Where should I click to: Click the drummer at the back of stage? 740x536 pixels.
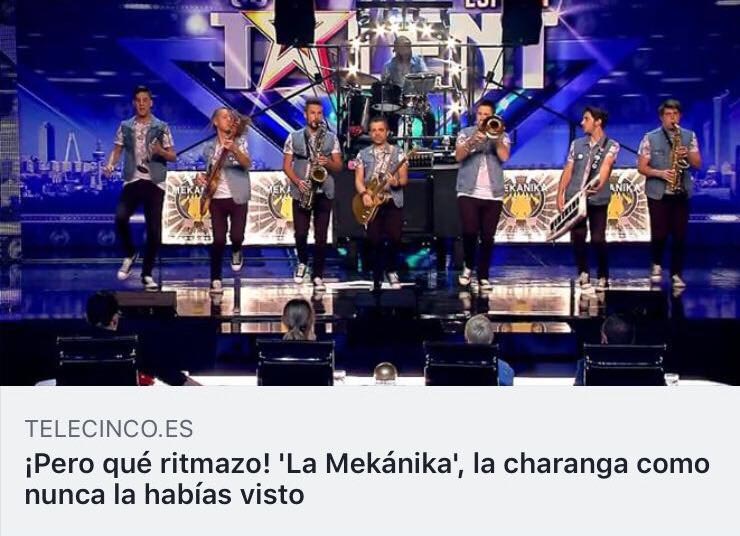pyautogui.click(x=404, y=64)
